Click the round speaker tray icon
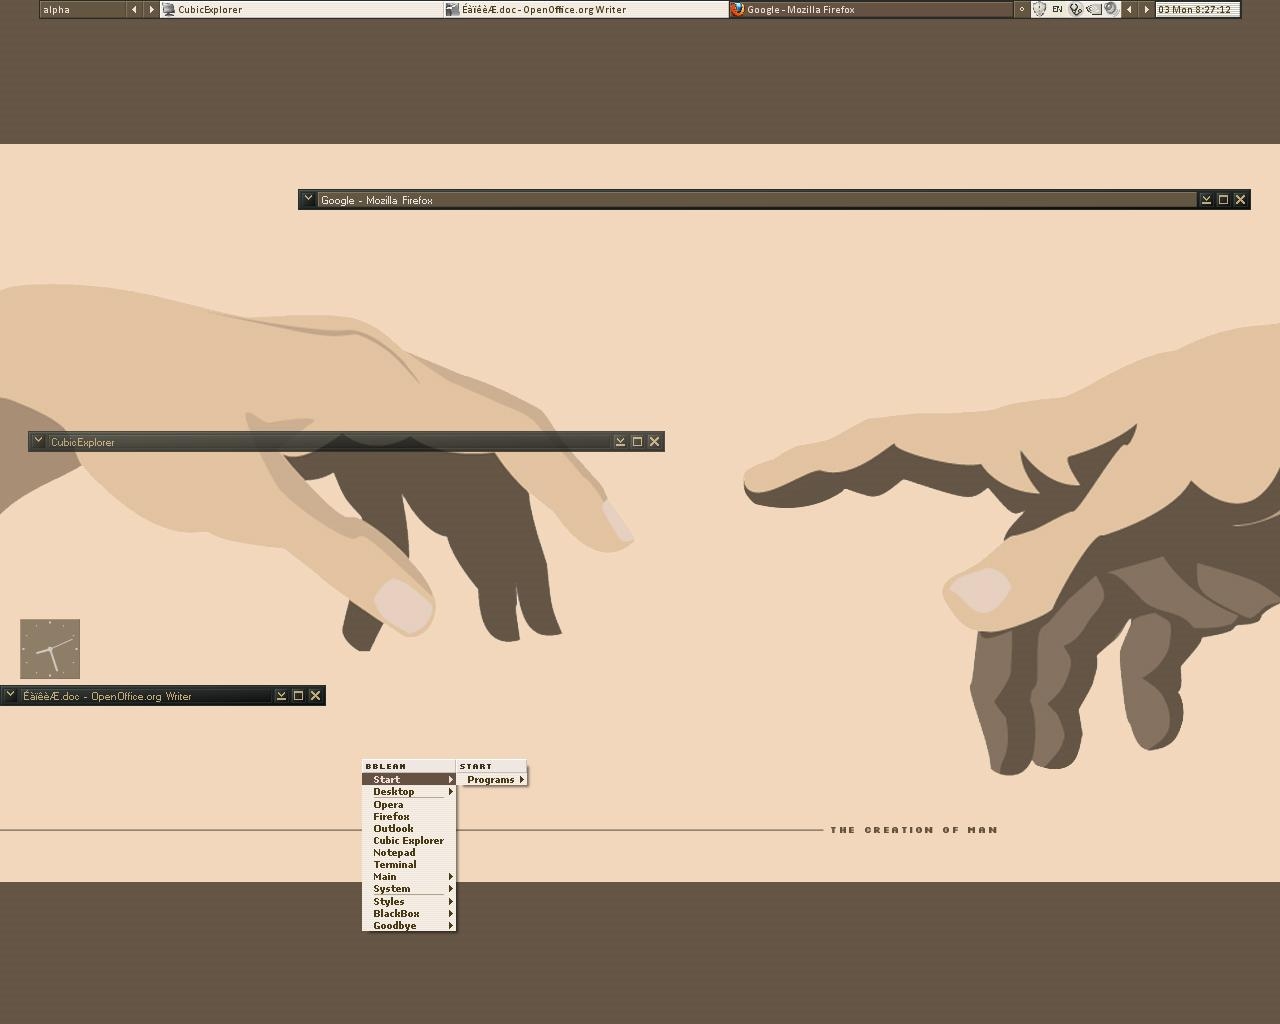The width and height of the screenshot is (1280, 1024). (1111, 9)
